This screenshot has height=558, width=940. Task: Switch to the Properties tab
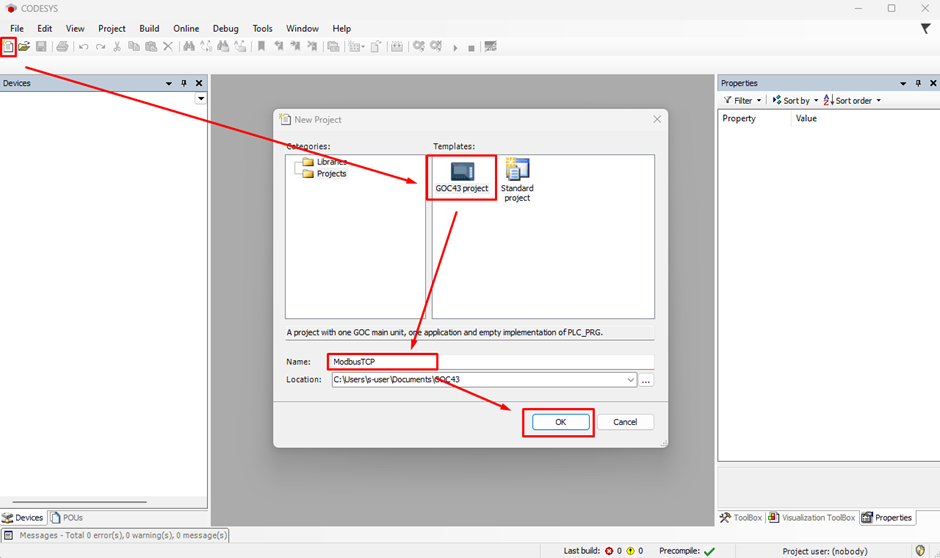tap(887, 518)
